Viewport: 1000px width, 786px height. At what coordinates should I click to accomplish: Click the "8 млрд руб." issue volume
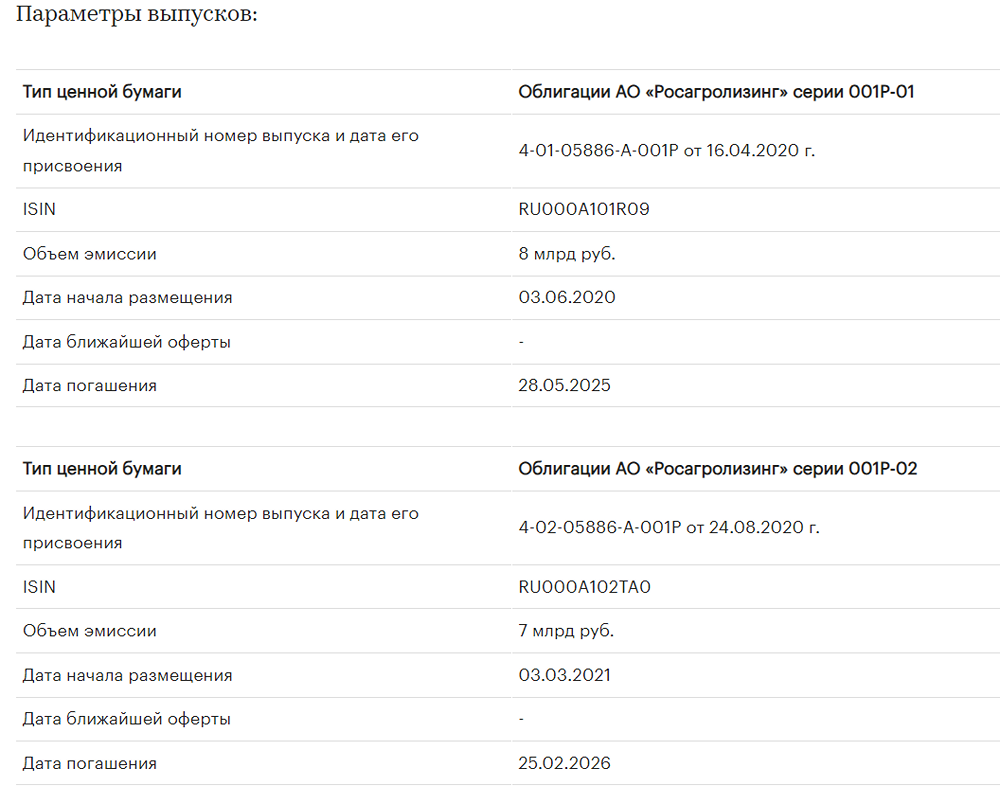coord(567,254)
